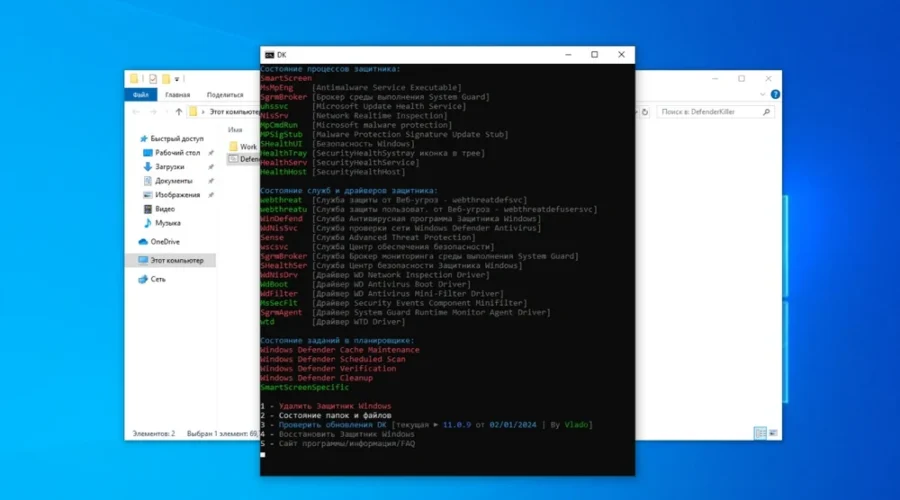Go up one folder level with up arrow
Screen dimensions: 900x500
tap(179, 112)
